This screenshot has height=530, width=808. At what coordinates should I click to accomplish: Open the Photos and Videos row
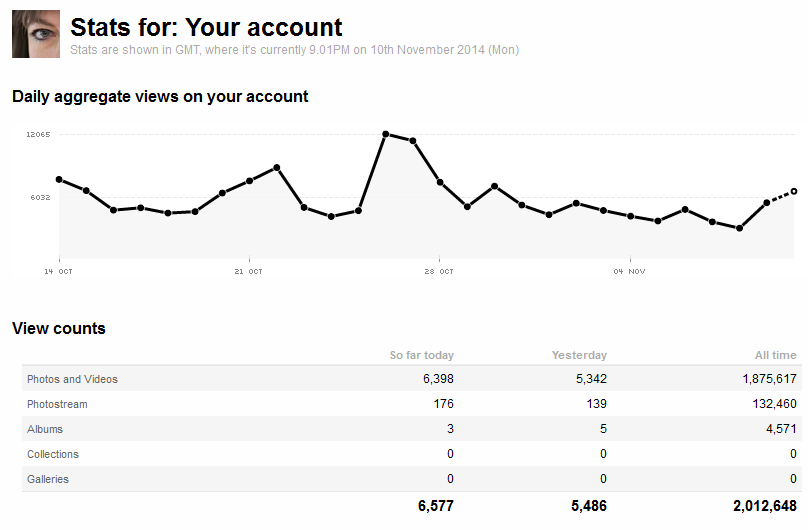412,379
